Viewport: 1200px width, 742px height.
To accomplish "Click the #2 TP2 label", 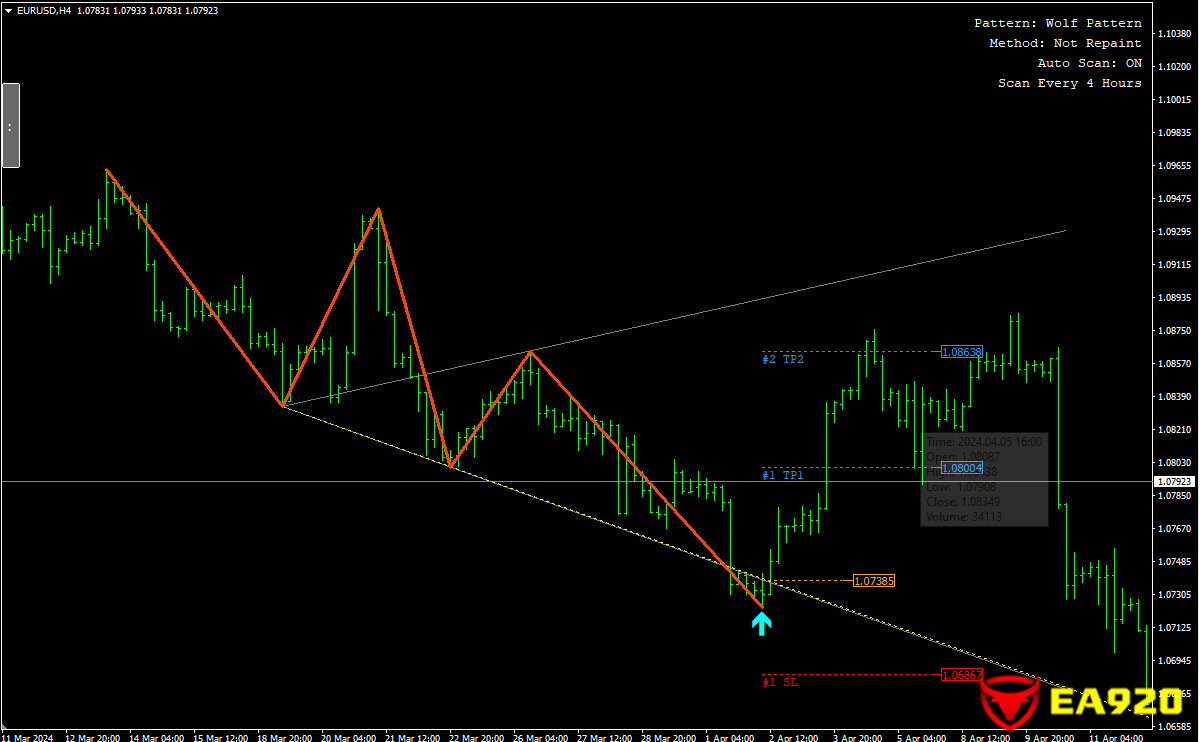I will (x=782, y=358).
